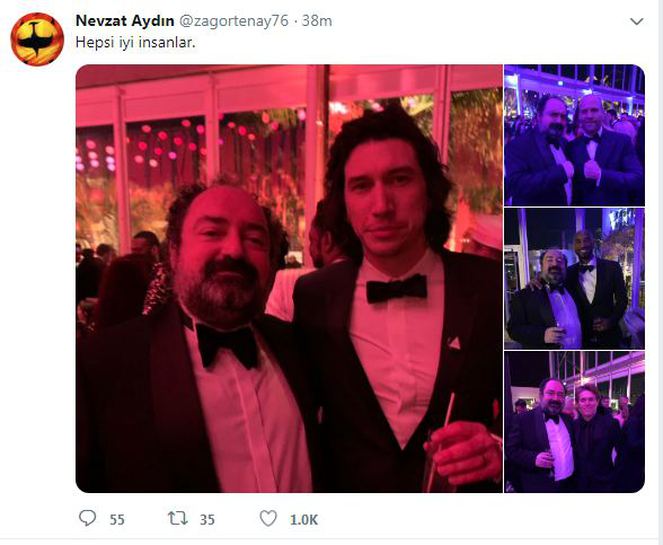
Task: Open the top right photo thumbnail
Action: [574, 135]
